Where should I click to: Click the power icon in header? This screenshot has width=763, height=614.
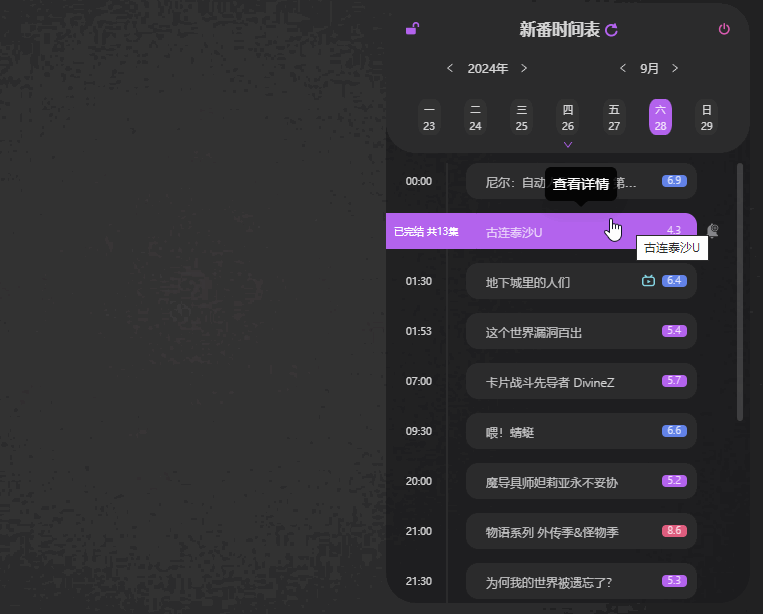[x=724, y=29]
